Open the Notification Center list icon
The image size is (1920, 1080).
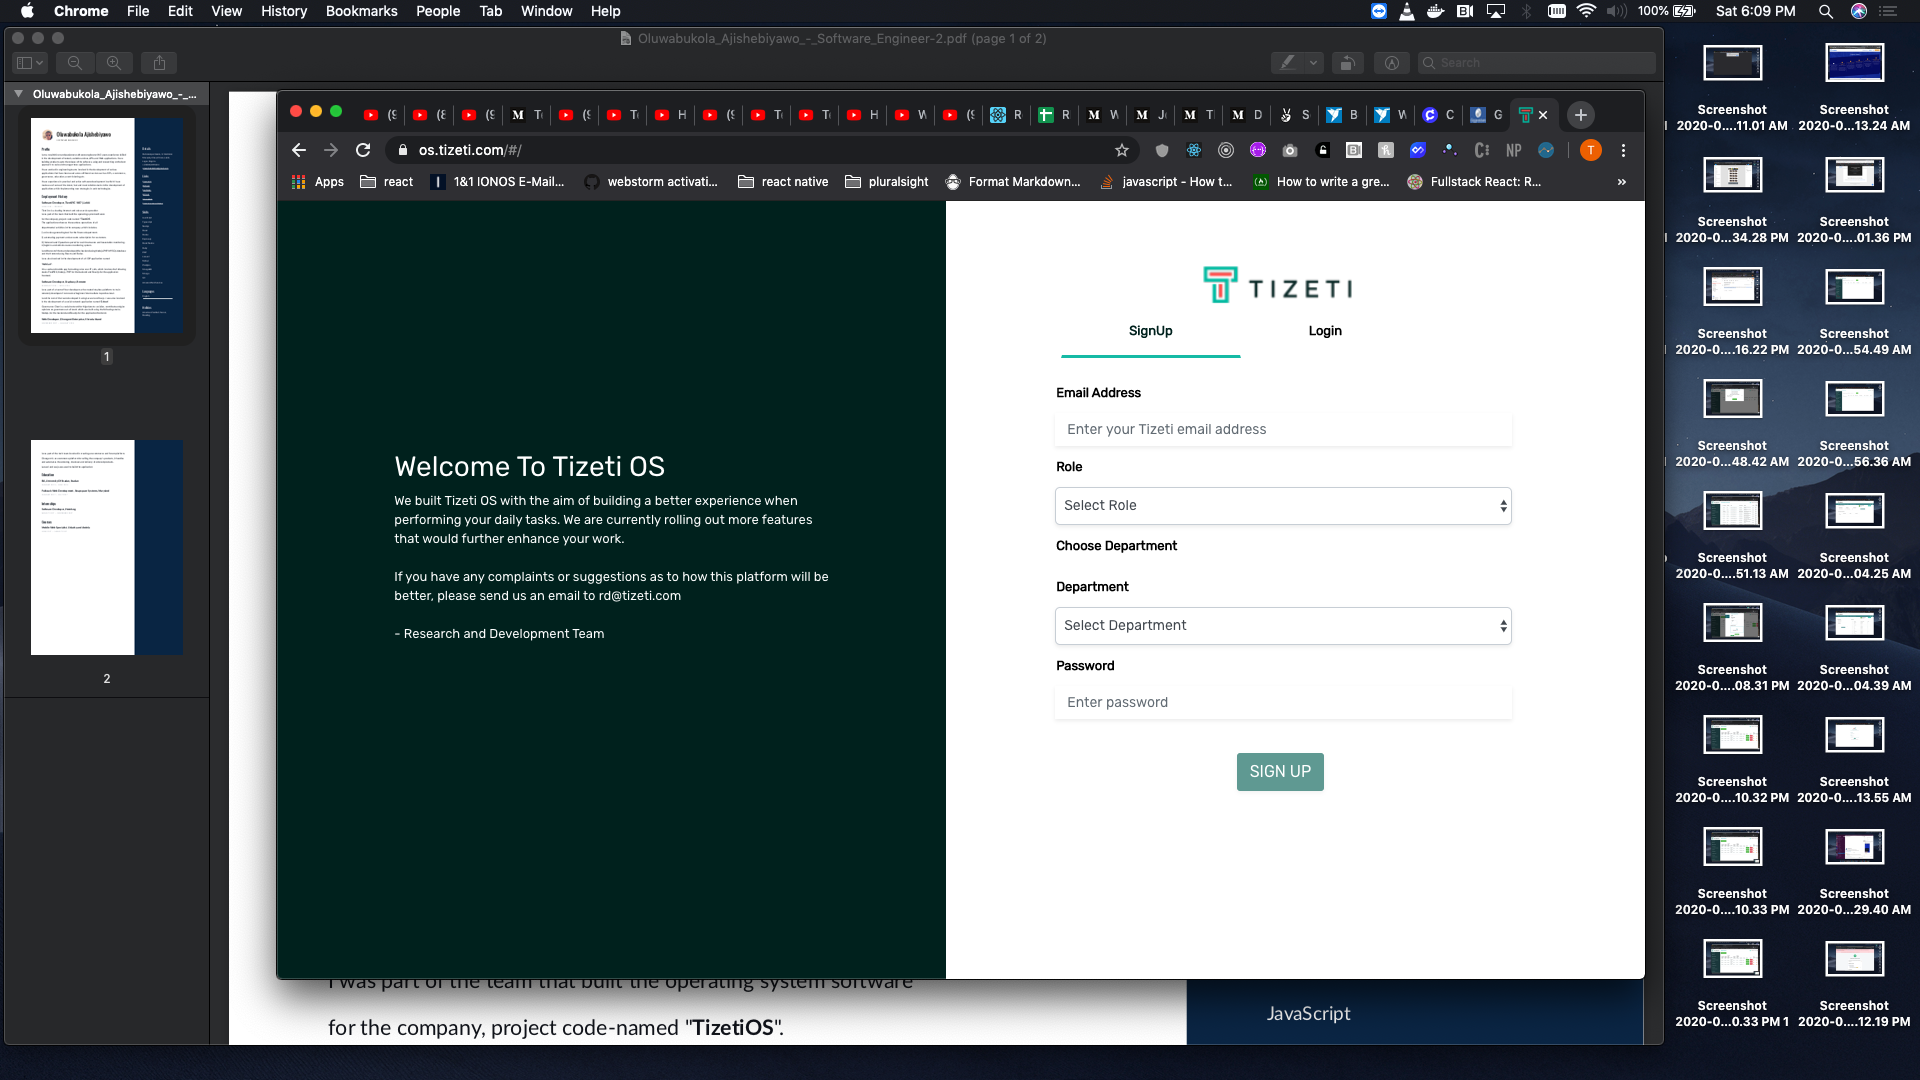pos(1888,11)
